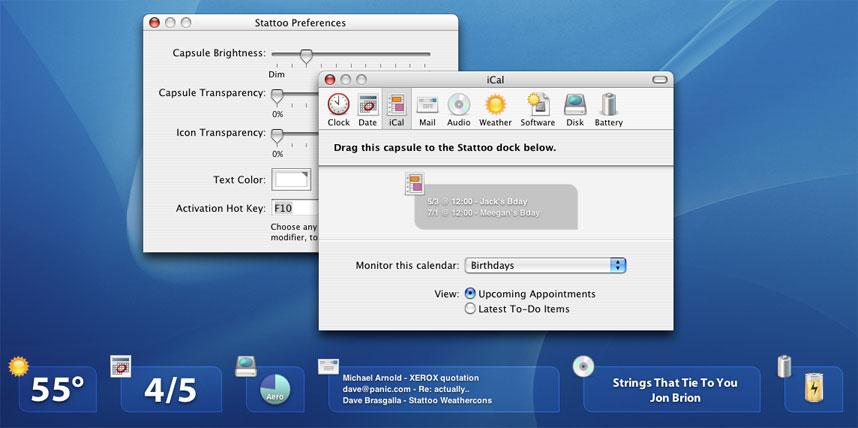
Task: Choose Latest To-Do Items view
Action: point(471,309)
